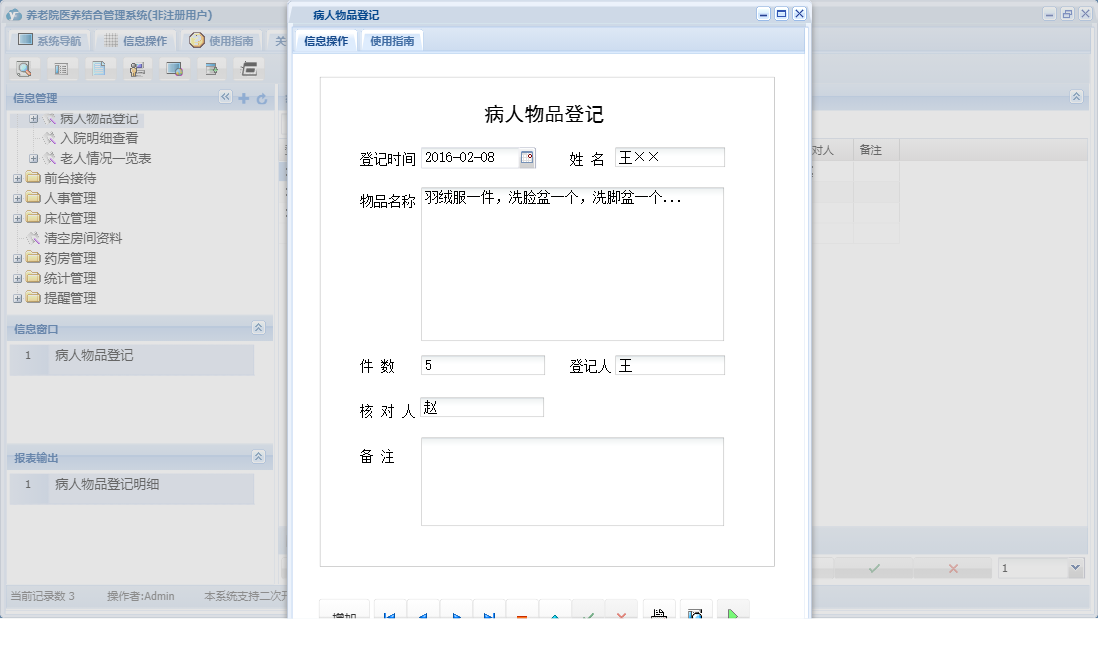The image size is (1098, 645).
Task: Click the database add toolbar icon
Action: 210,68
